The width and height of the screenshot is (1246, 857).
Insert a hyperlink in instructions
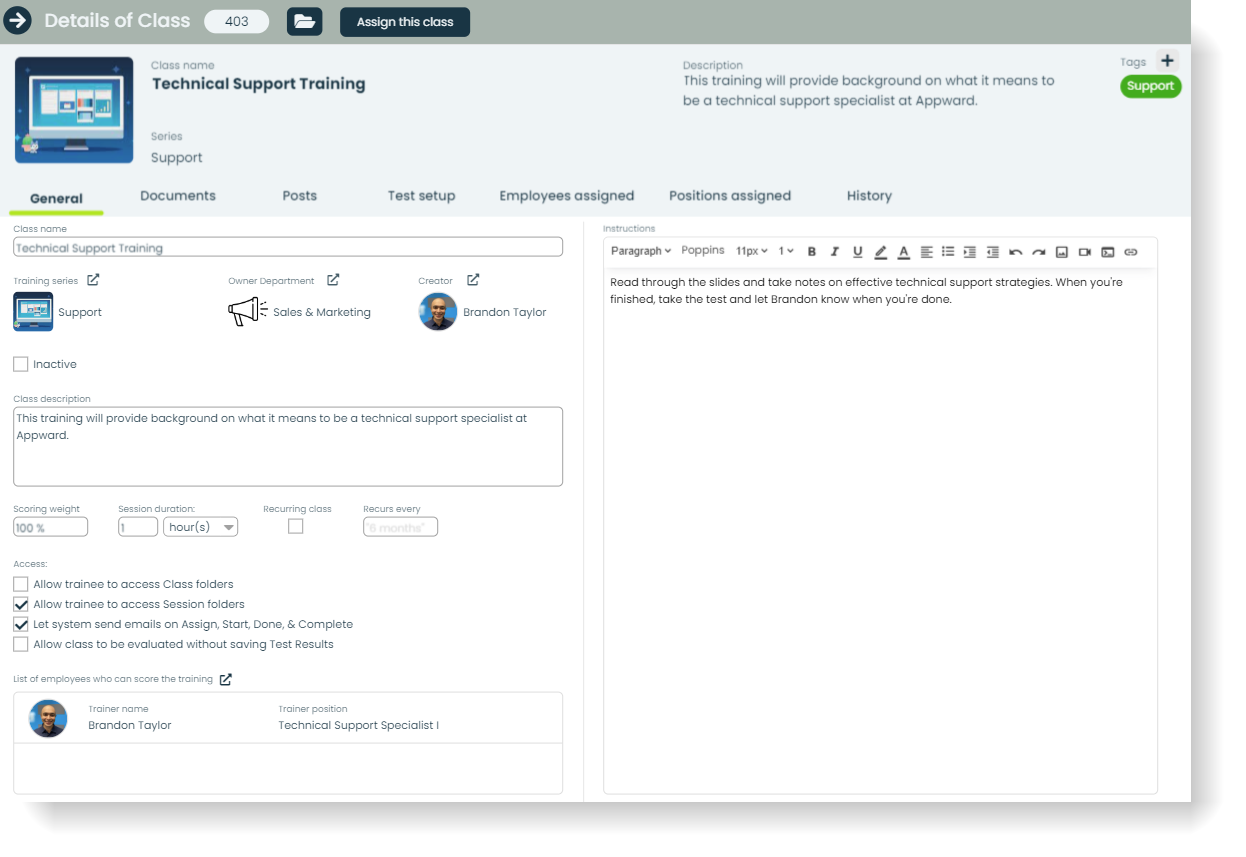1131,252
